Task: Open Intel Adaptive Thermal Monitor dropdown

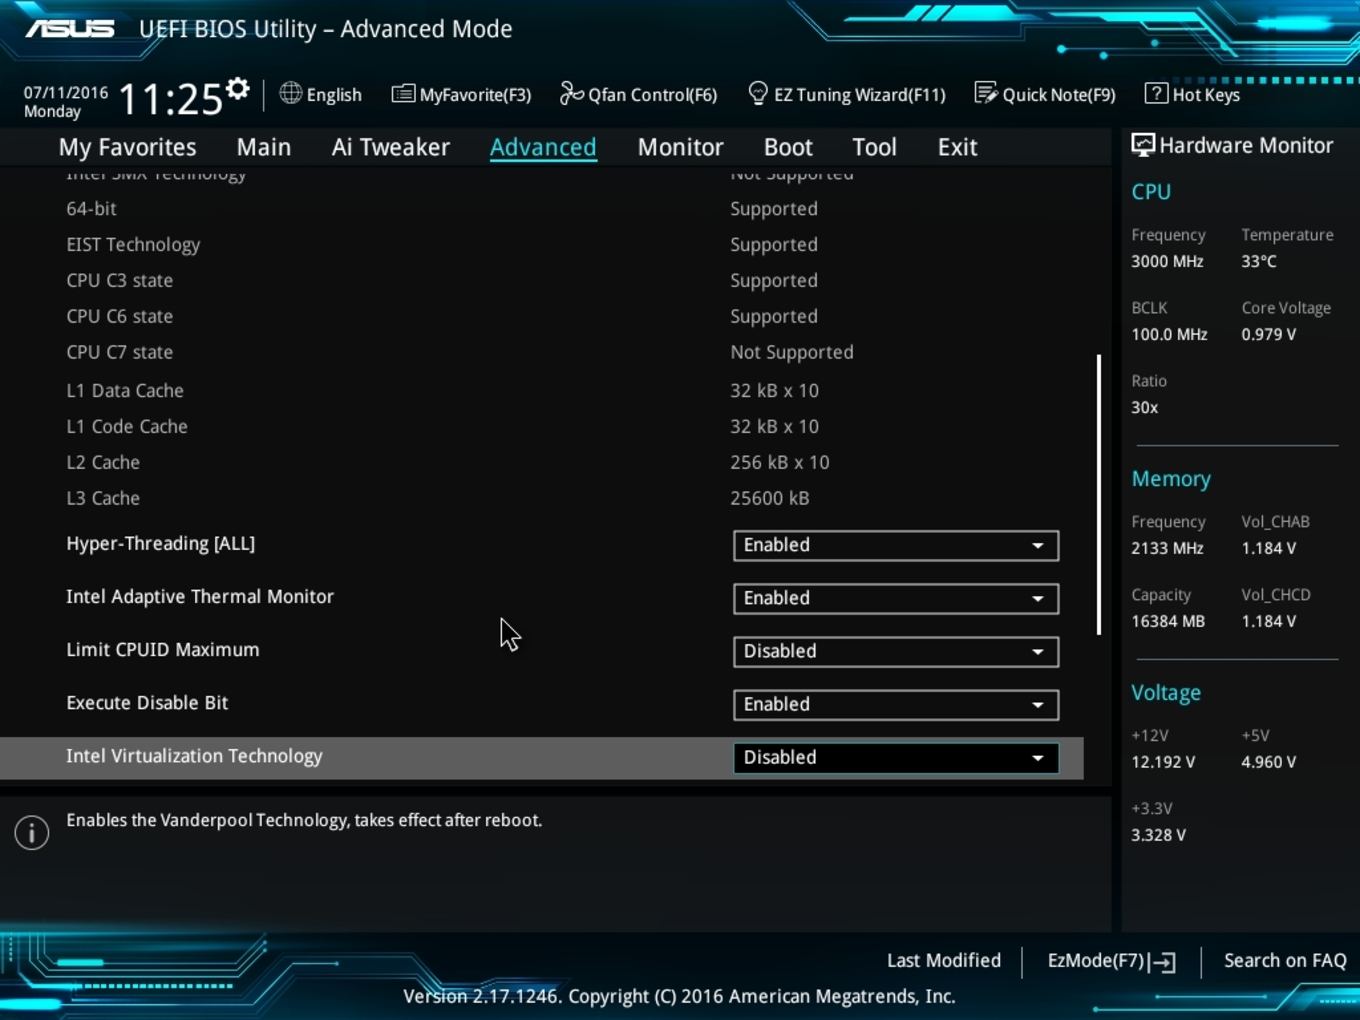Action: coord(895,598)
